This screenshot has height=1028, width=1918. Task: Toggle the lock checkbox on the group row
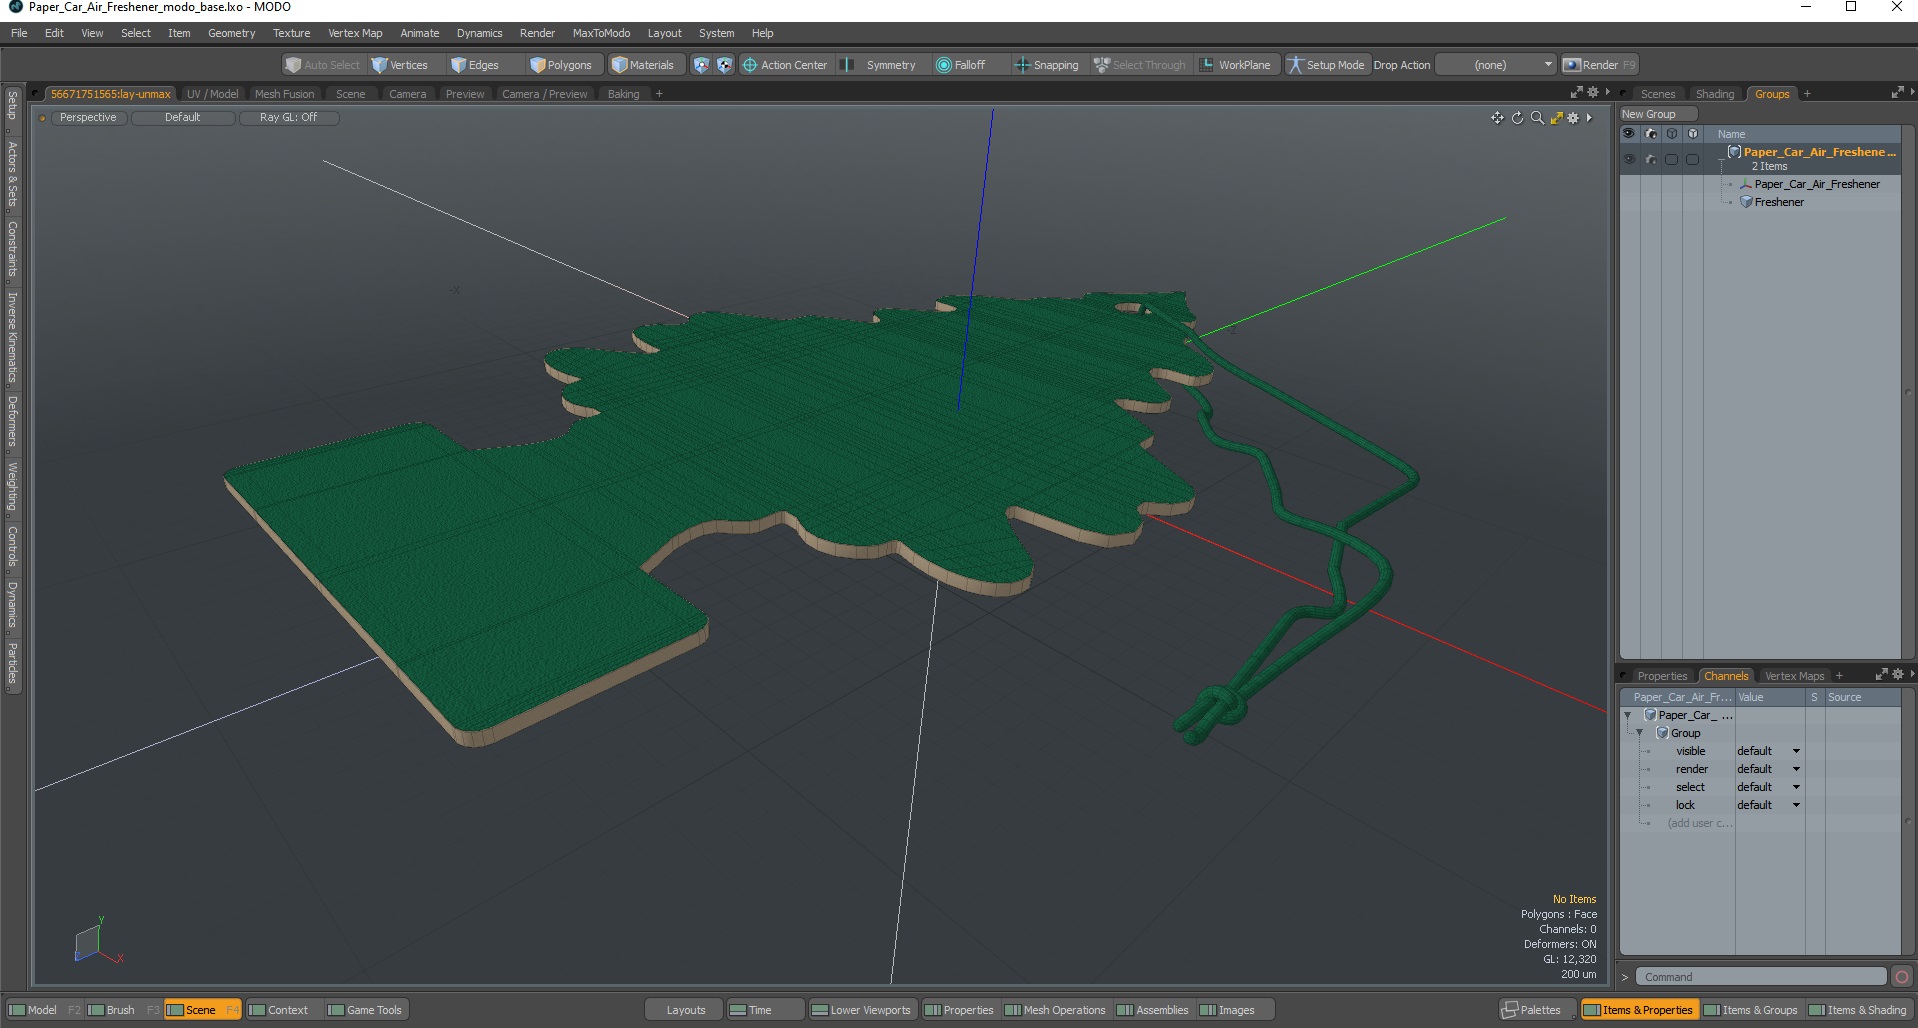tap(1692, 159)
